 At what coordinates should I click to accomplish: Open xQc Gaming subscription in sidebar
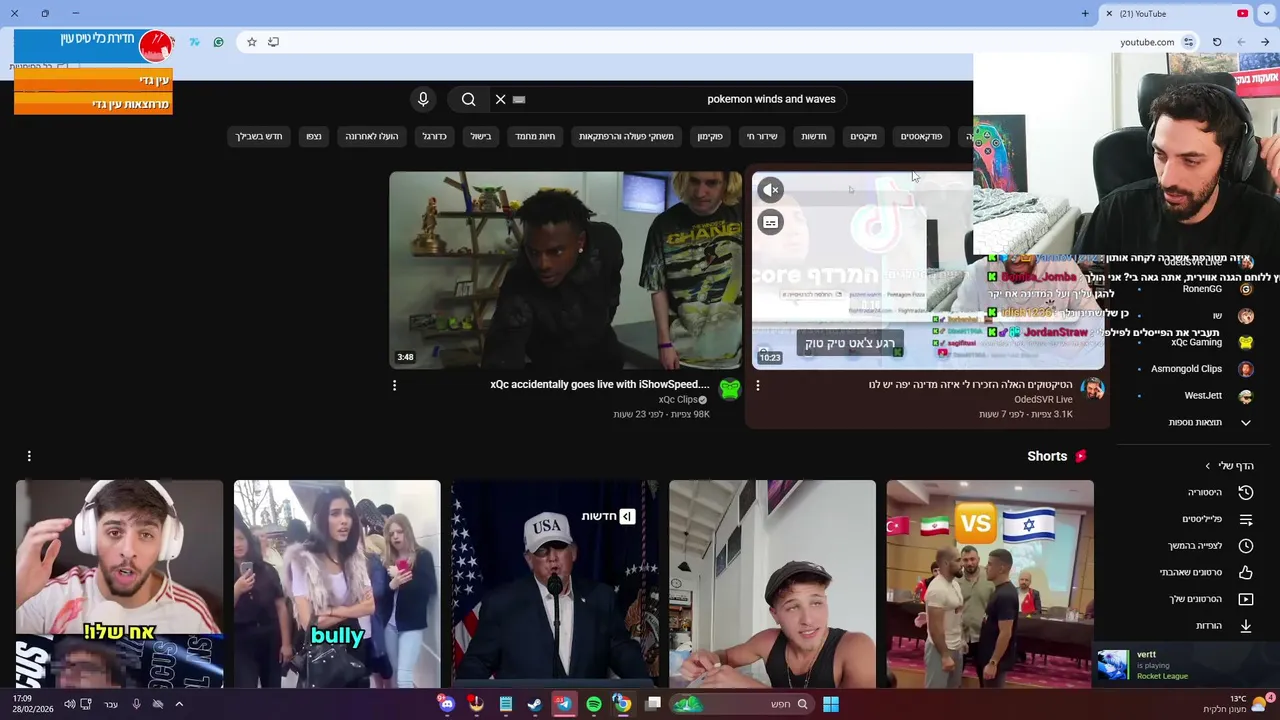[x=1195, y=342]
